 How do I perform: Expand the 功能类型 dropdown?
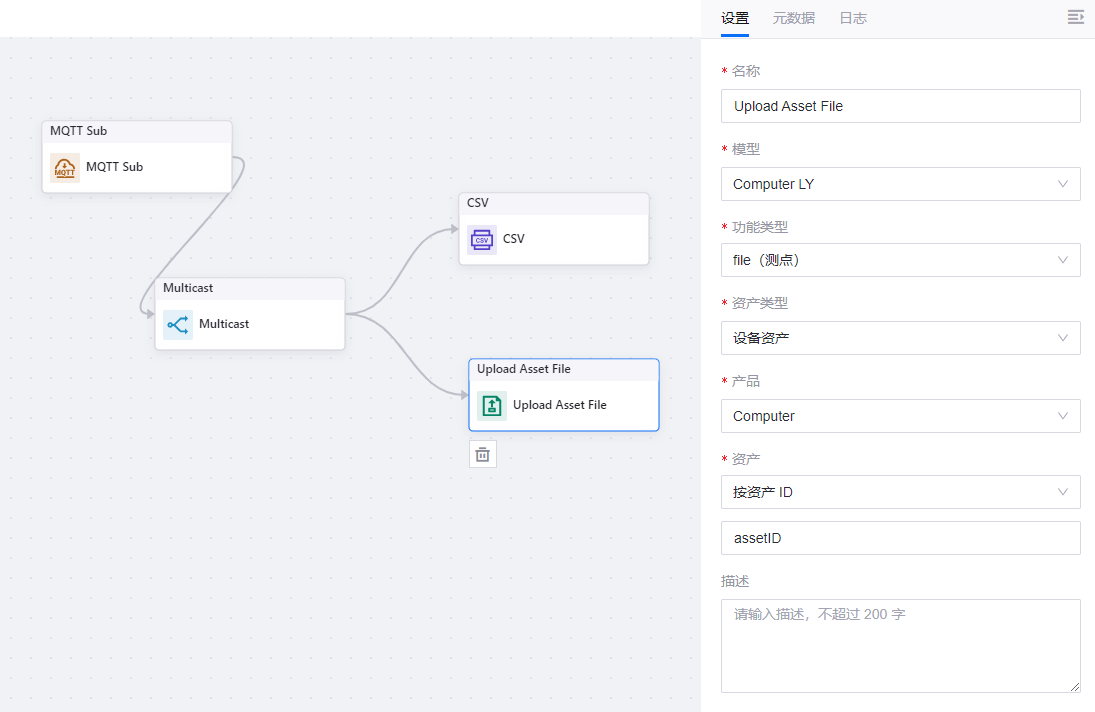[900, 260]
